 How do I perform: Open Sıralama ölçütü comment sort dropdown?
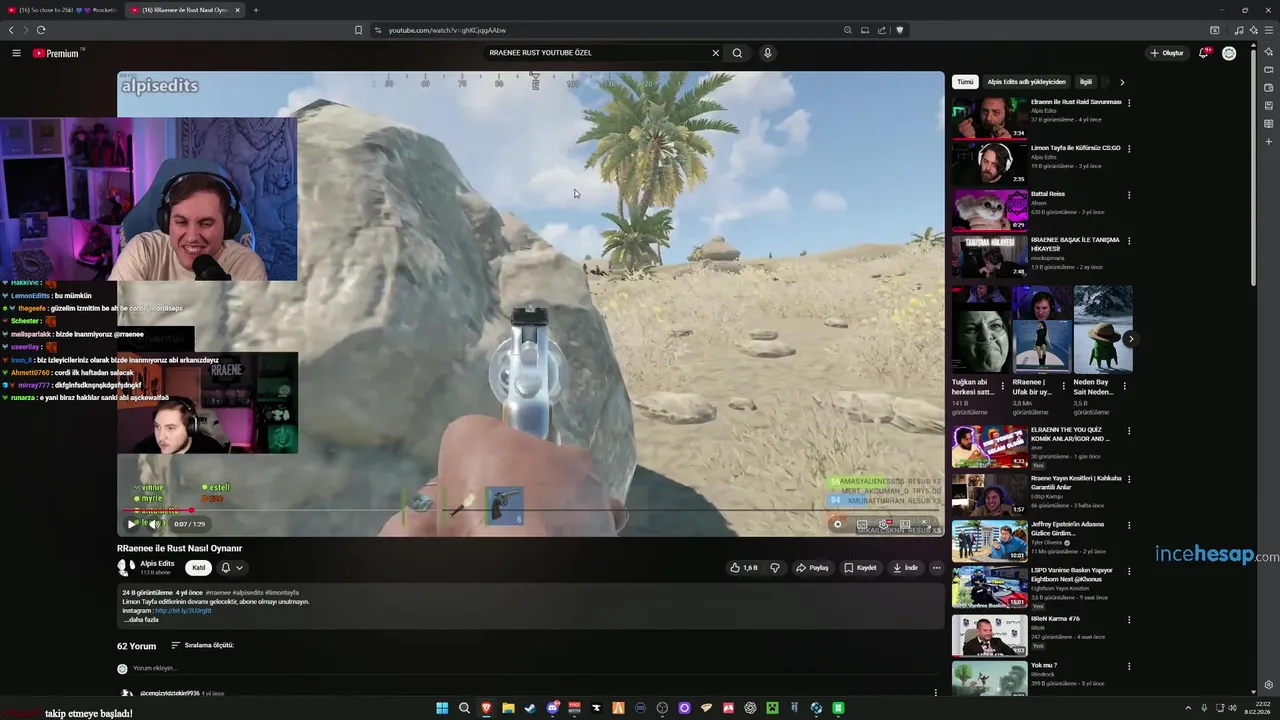click(202, 646)
